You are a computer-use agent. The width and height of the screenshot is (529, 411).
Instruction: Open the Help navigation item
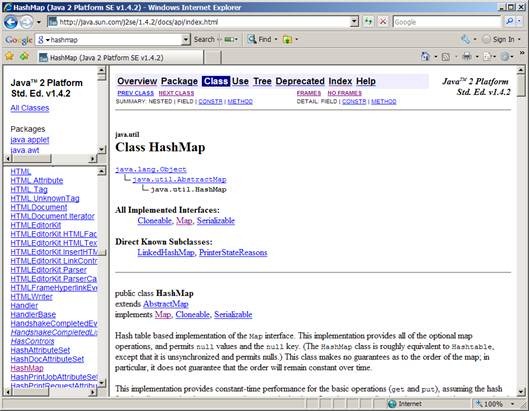click(366, 81)
